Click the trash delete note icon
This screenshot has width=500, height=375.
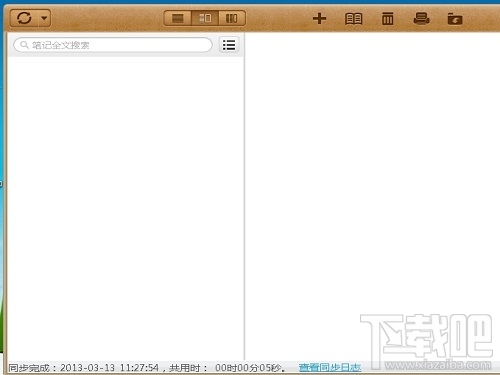point(387,18)
